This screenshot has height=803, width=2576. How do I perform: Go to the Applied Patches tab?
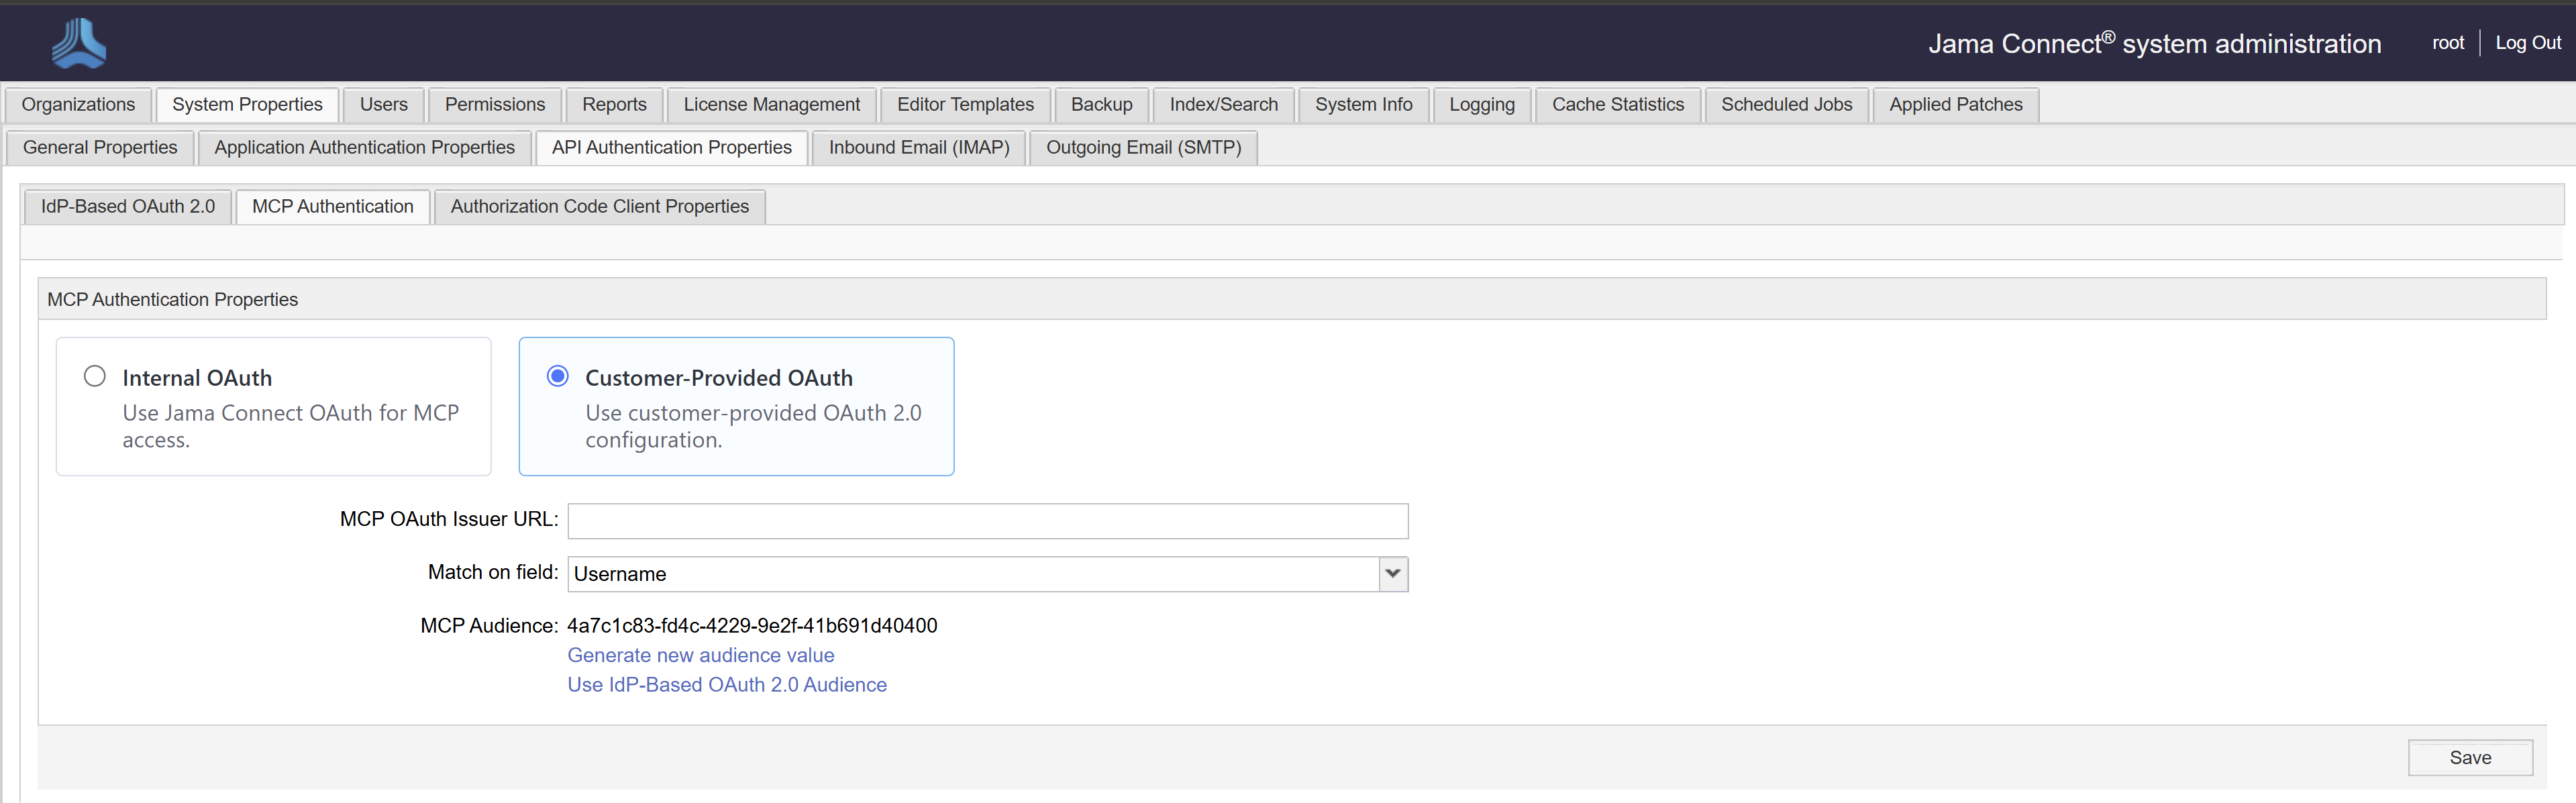[x=1956, y=105]
